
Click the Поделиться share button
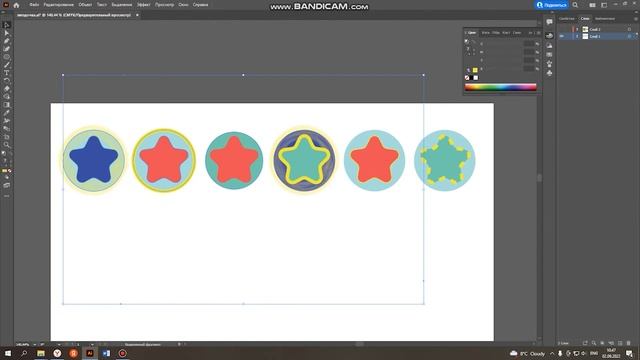pyautogui.click(x=552, y=5)
